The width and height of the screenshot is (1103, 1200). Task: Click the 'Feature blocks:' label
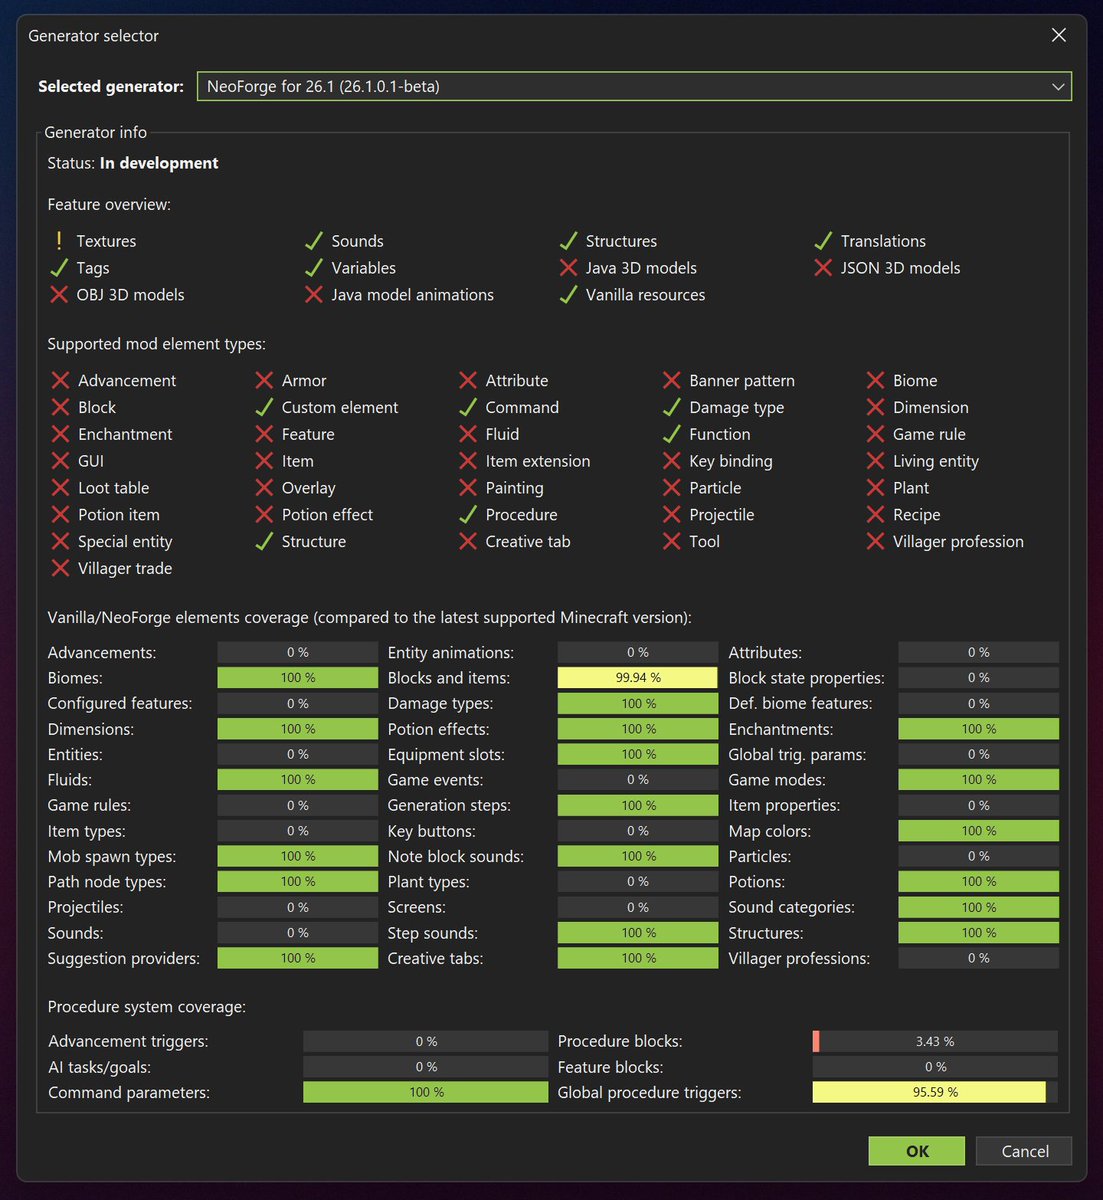coord(610,1067)
